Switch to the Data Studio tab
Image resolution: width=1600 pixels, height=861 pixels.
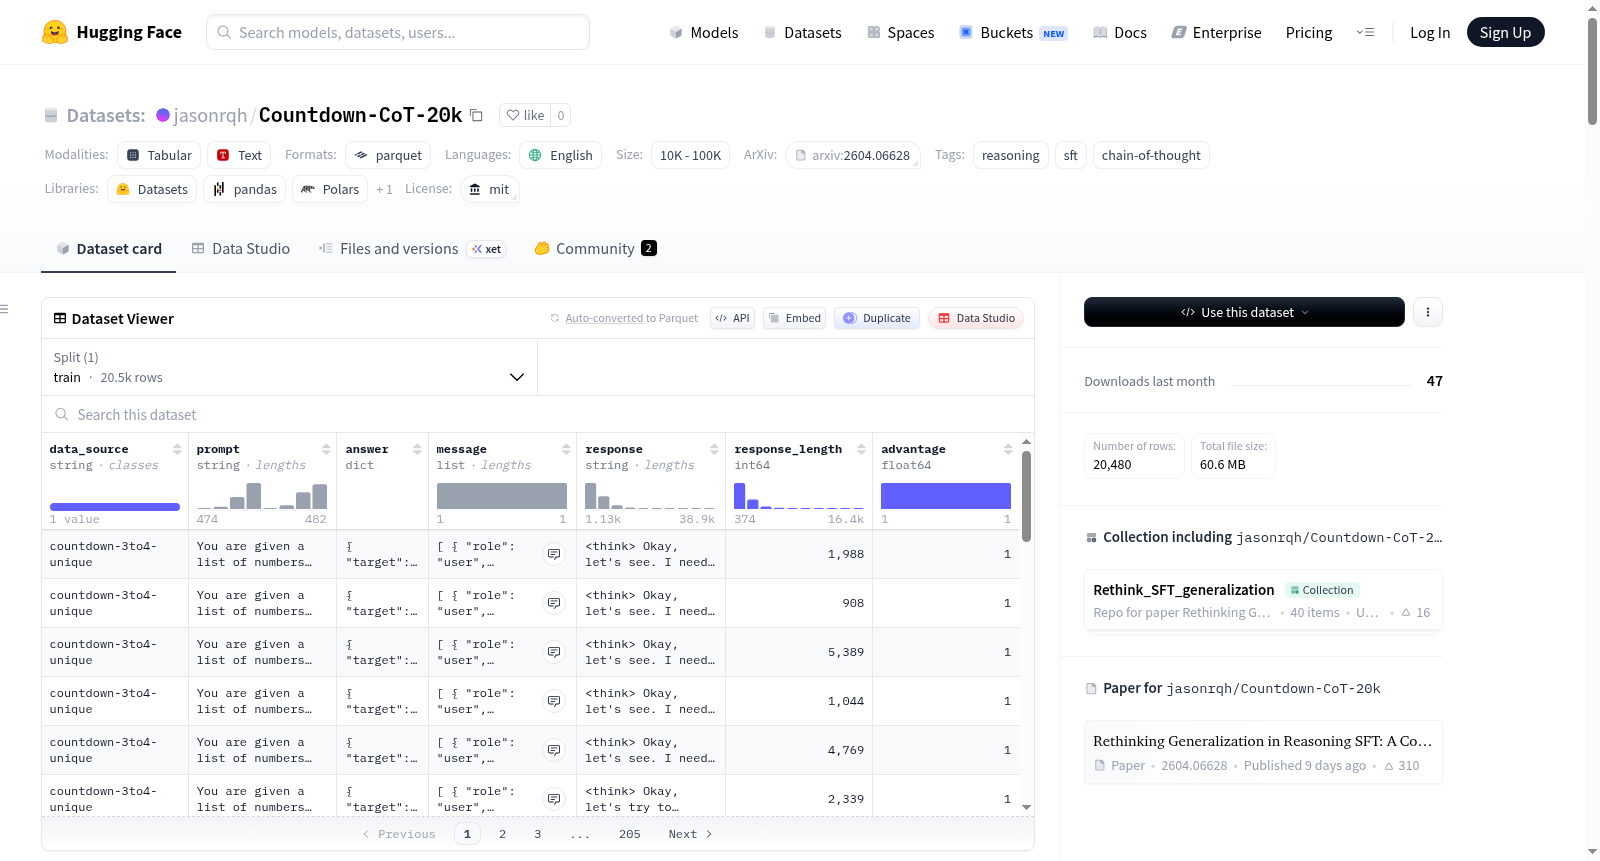click(x=241, y=249)
